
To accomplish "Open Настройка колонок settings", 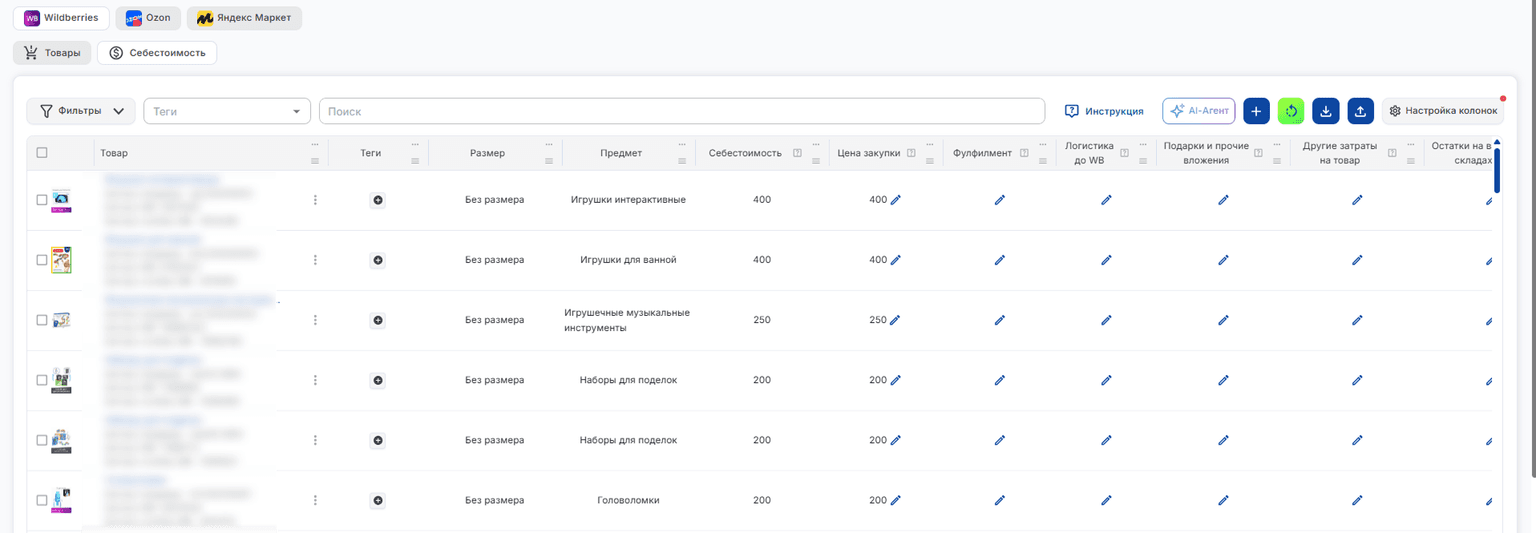I will (1442, 111).
